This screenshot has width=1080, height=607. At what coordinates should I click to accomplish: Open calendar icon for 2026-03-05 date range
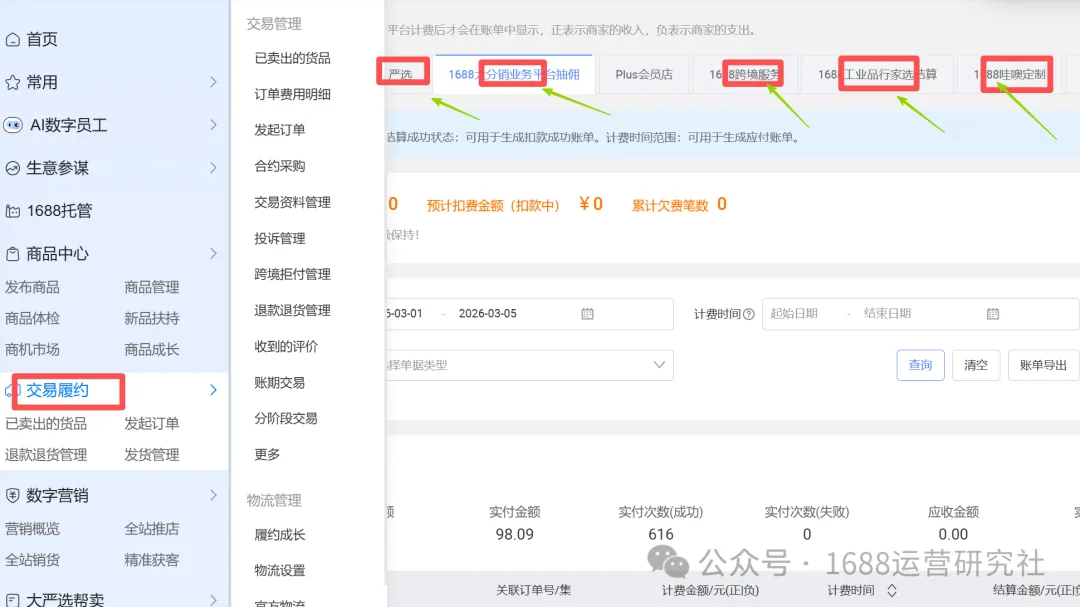[x=587, y=313]
